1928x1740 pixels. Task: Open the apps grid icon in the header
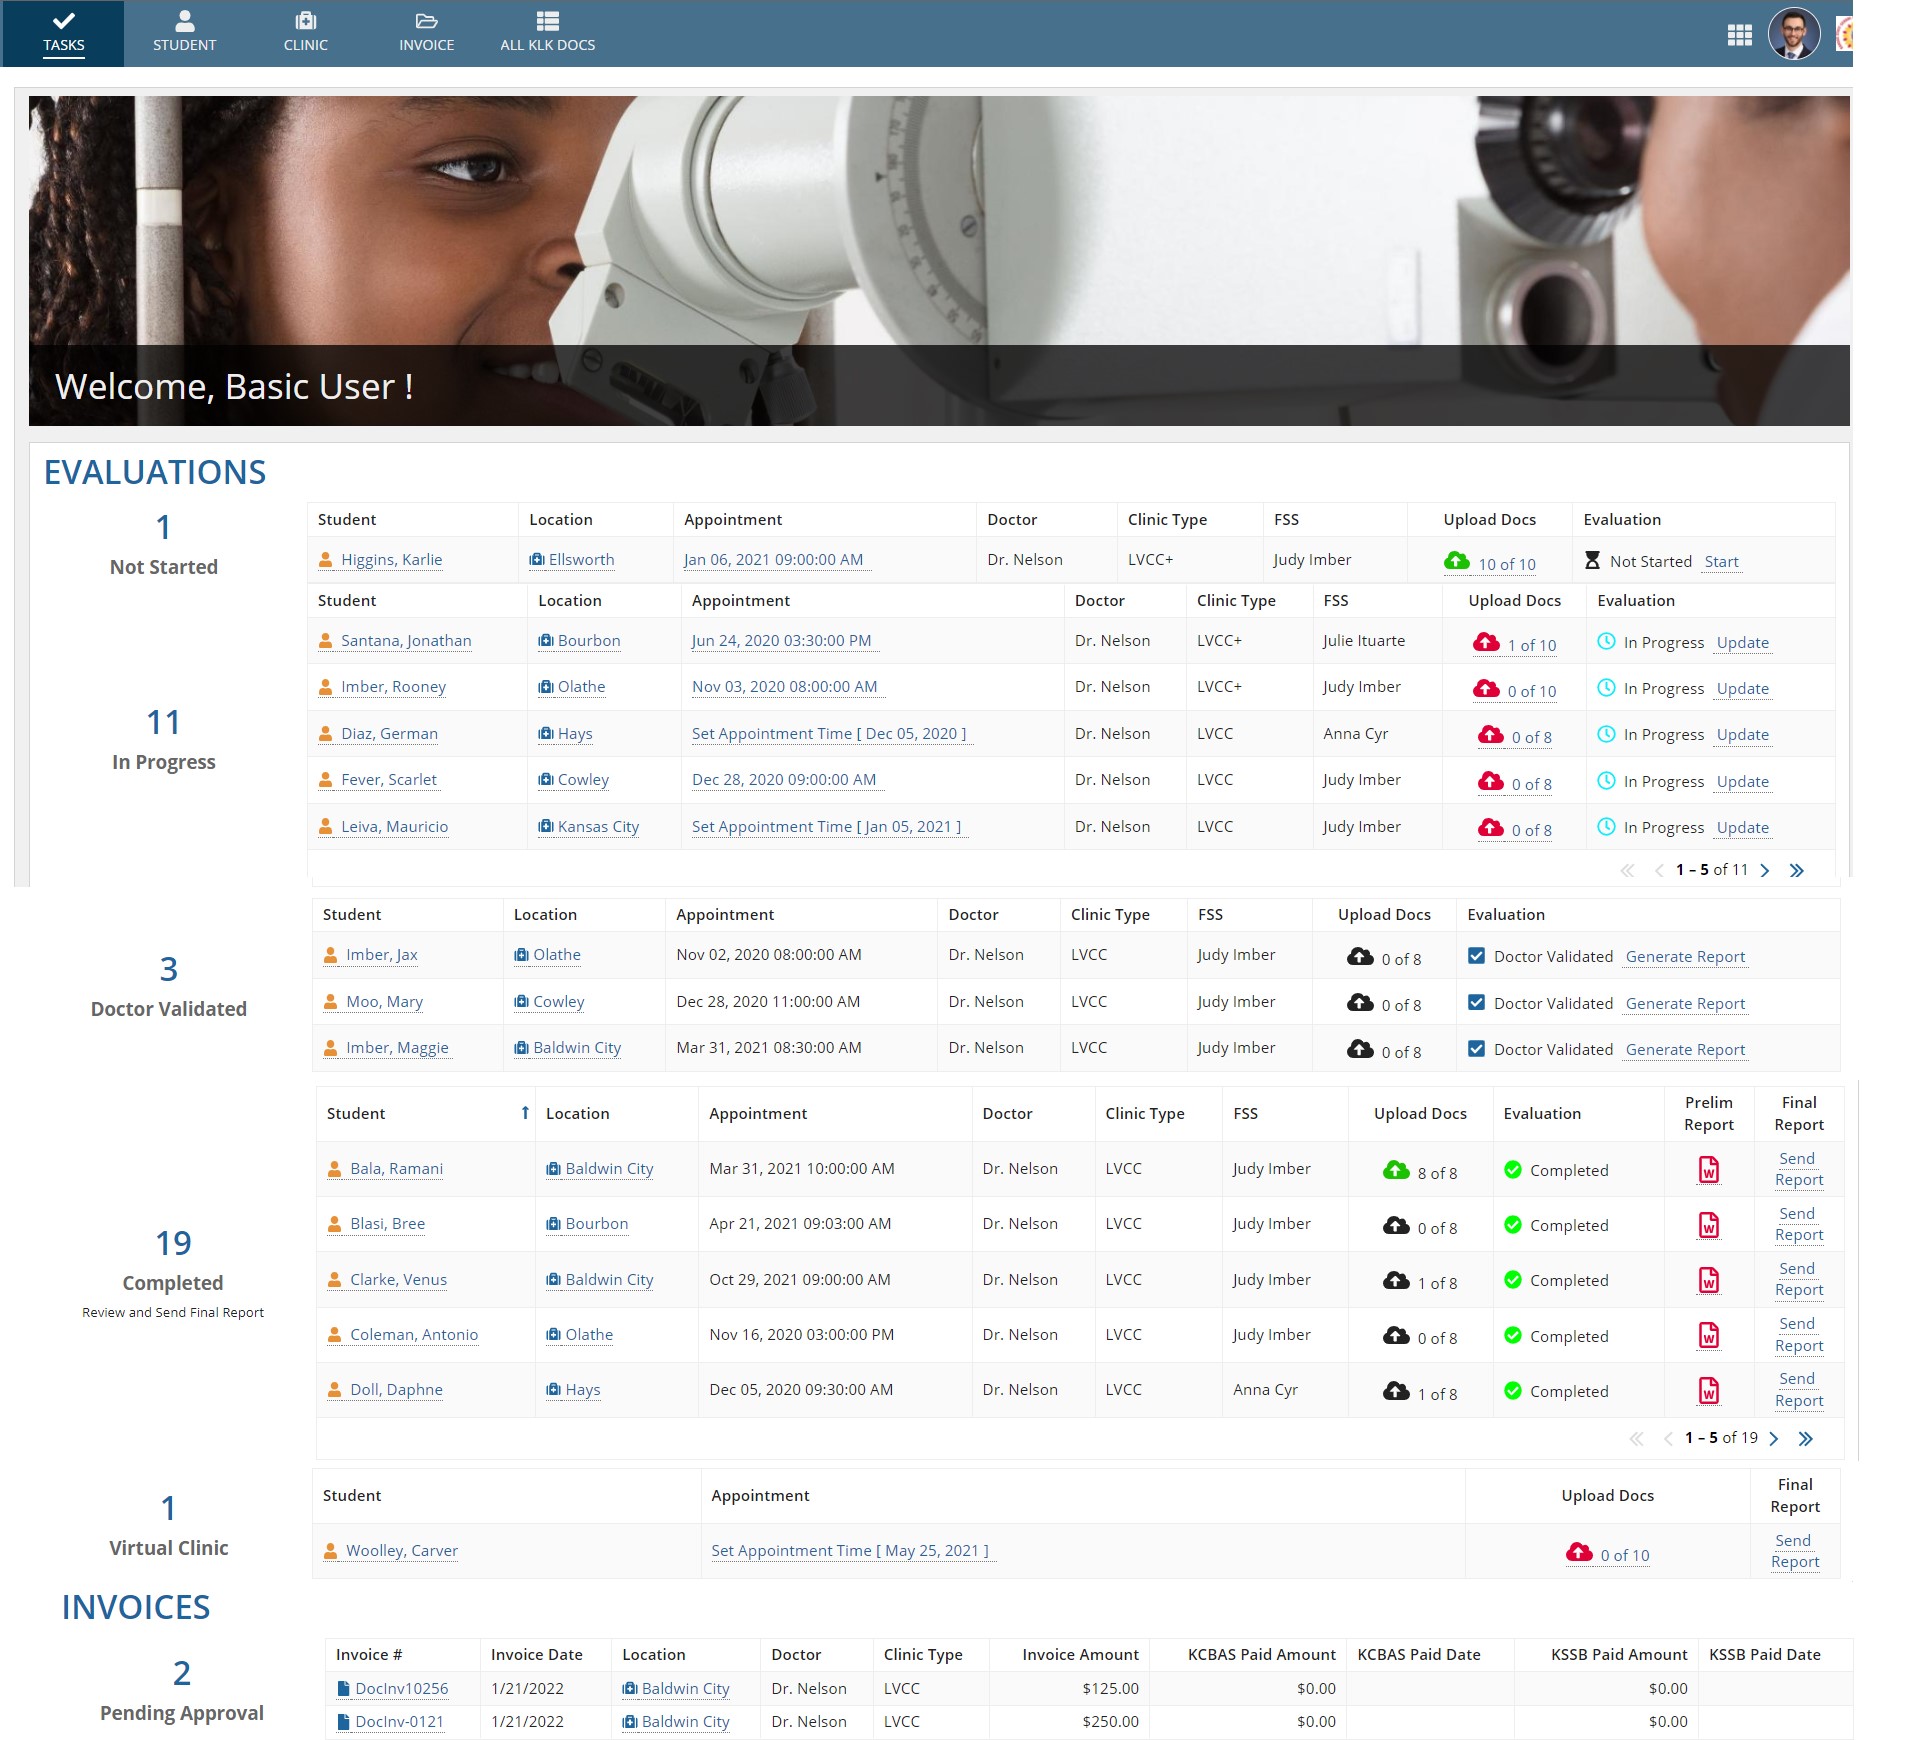1740,33
